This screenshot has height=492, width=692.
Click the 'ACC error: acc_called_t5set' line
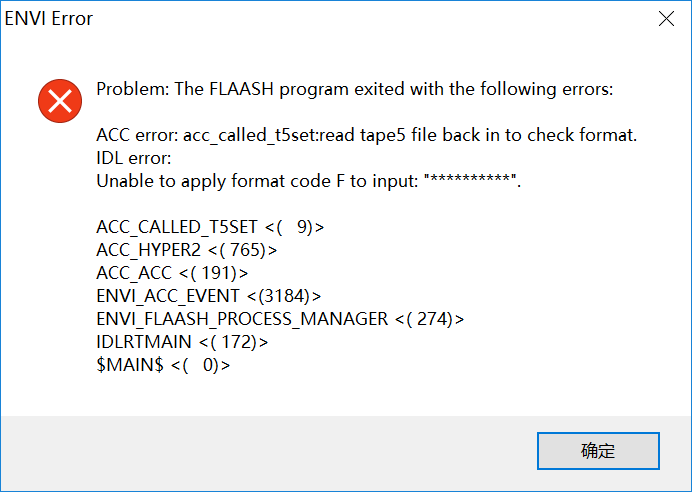pos(366,135)
